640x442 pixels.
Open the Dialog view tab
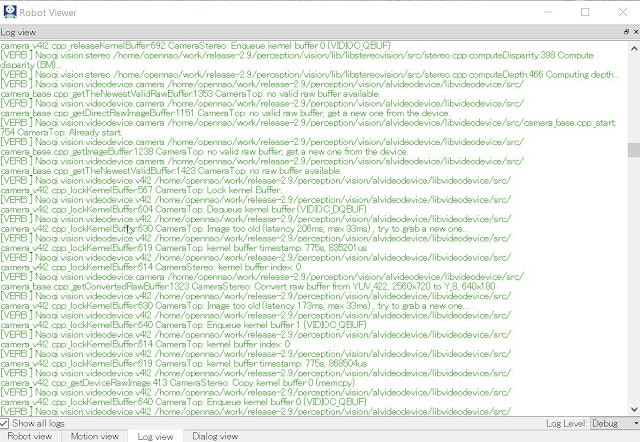(215, 436)
